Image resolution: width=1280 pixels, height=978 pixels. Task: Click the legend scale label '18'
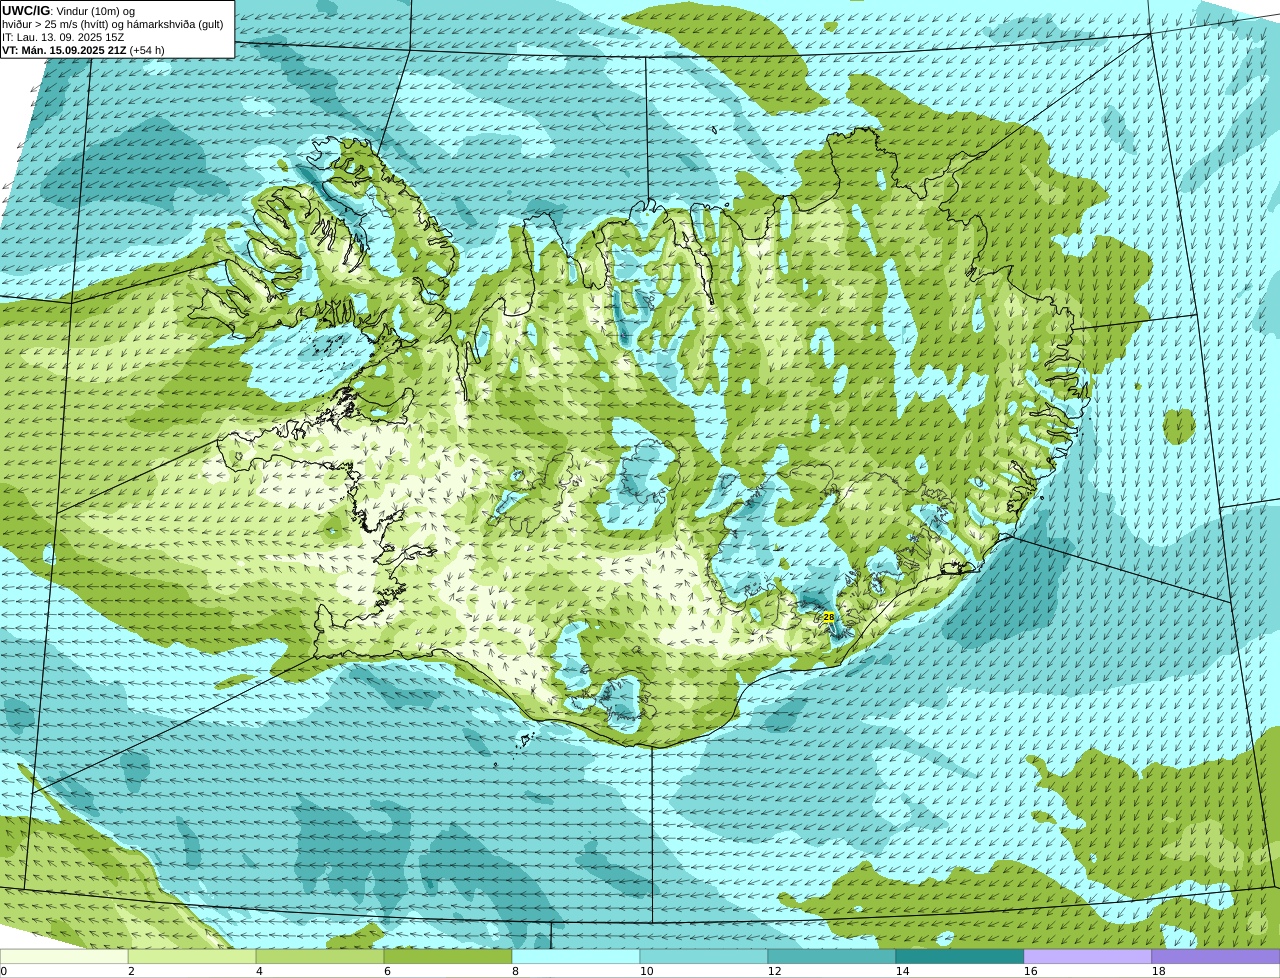1158,971
